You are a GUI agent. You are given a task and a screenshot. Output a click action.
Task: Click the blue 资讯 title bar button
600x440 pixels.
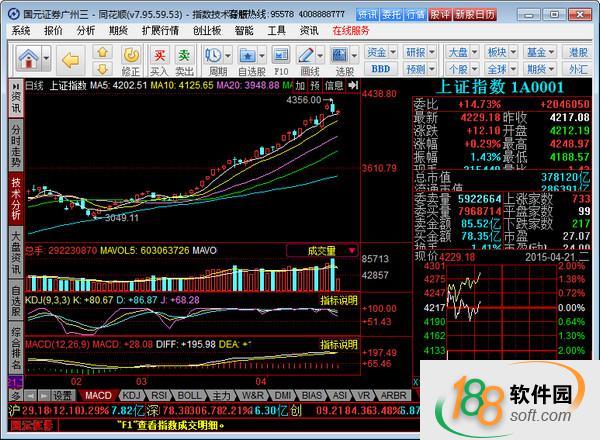coord(367,15)
